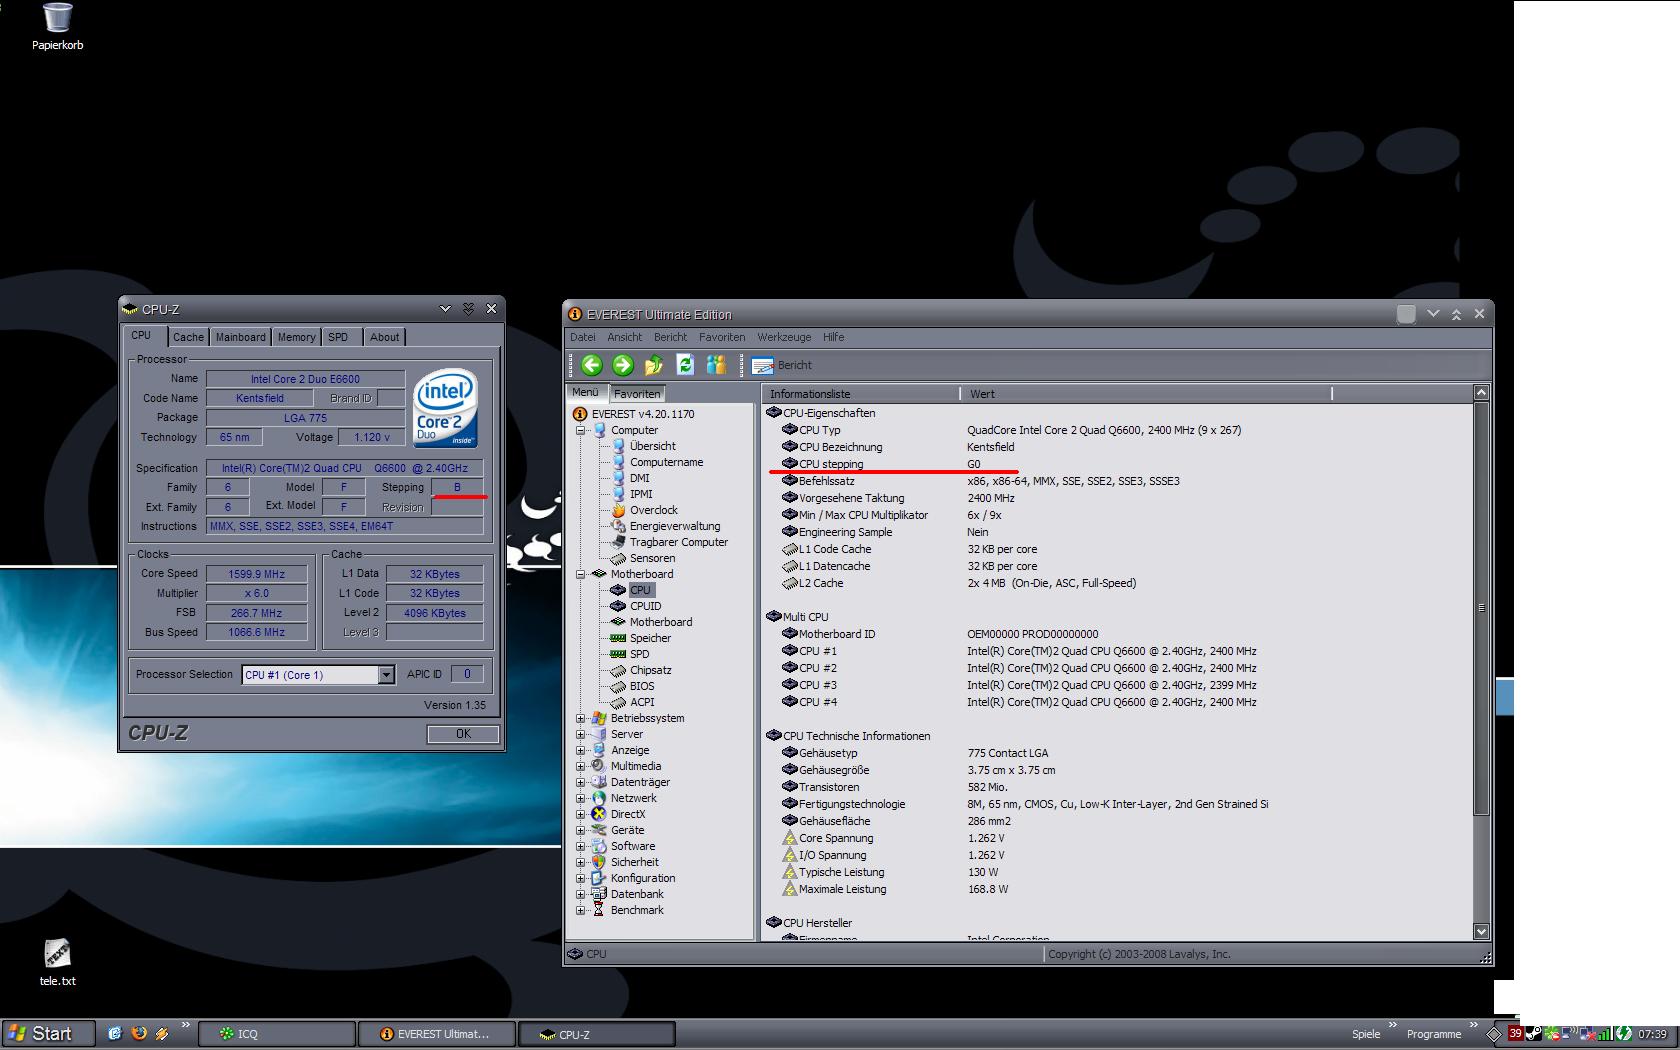Open the About tab in CPU-Z
The height and width of the screenshot is (1050, 1680).
pyautogui.click(x=384, y=337)
